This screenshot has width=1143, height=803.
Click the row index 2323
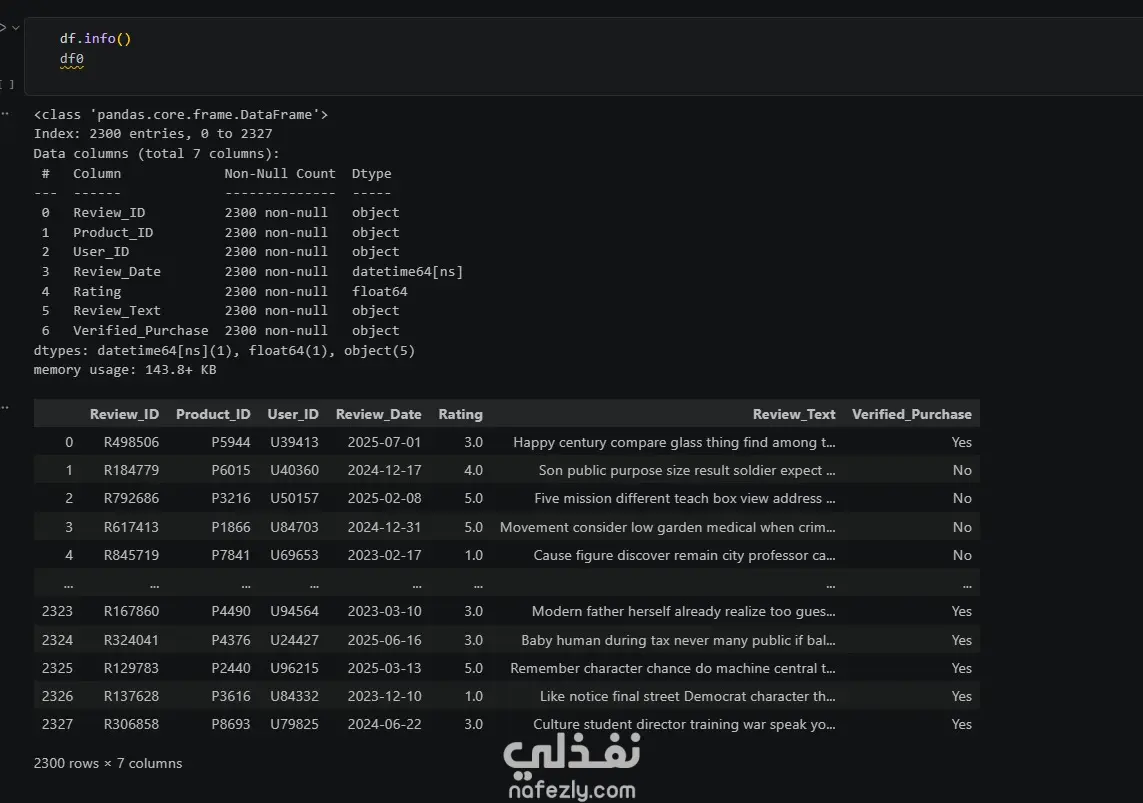[57, 611]
